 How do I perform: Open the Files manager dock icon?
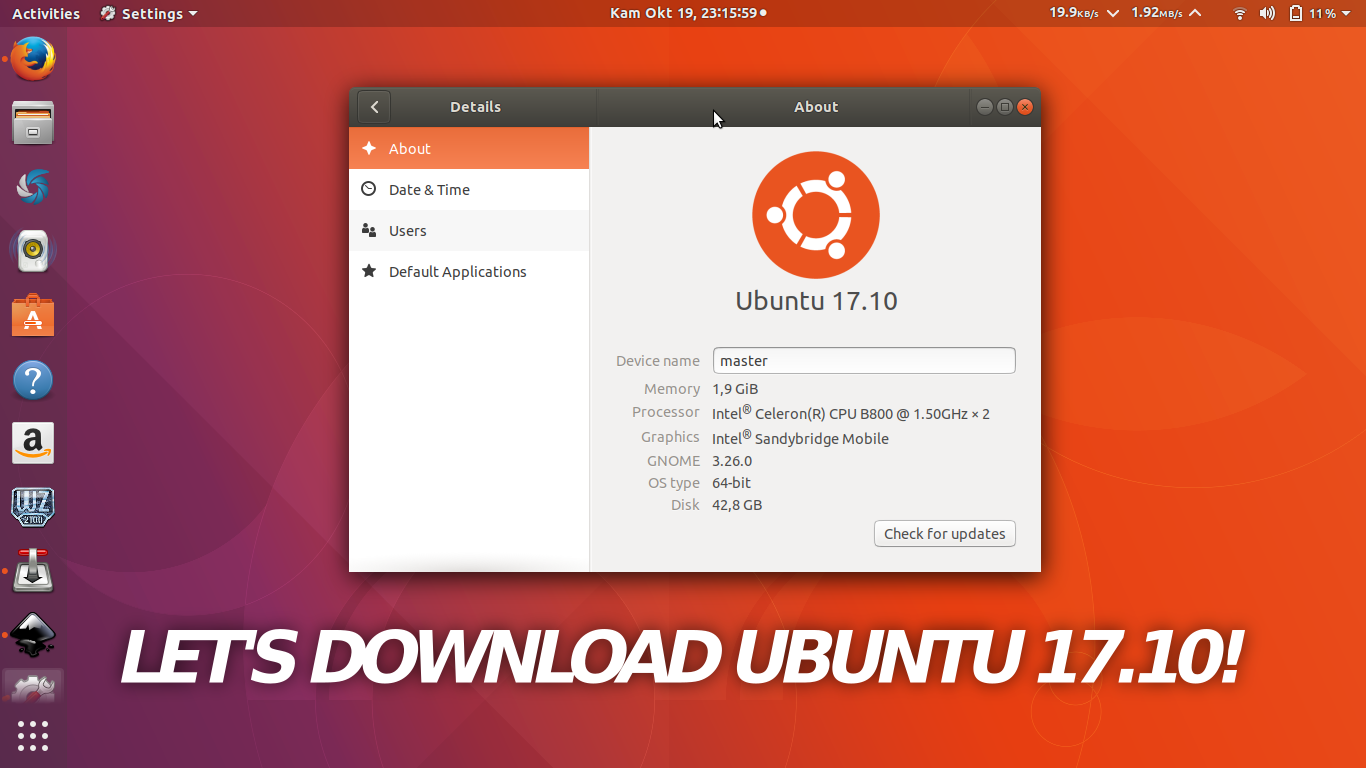(33, 123)
